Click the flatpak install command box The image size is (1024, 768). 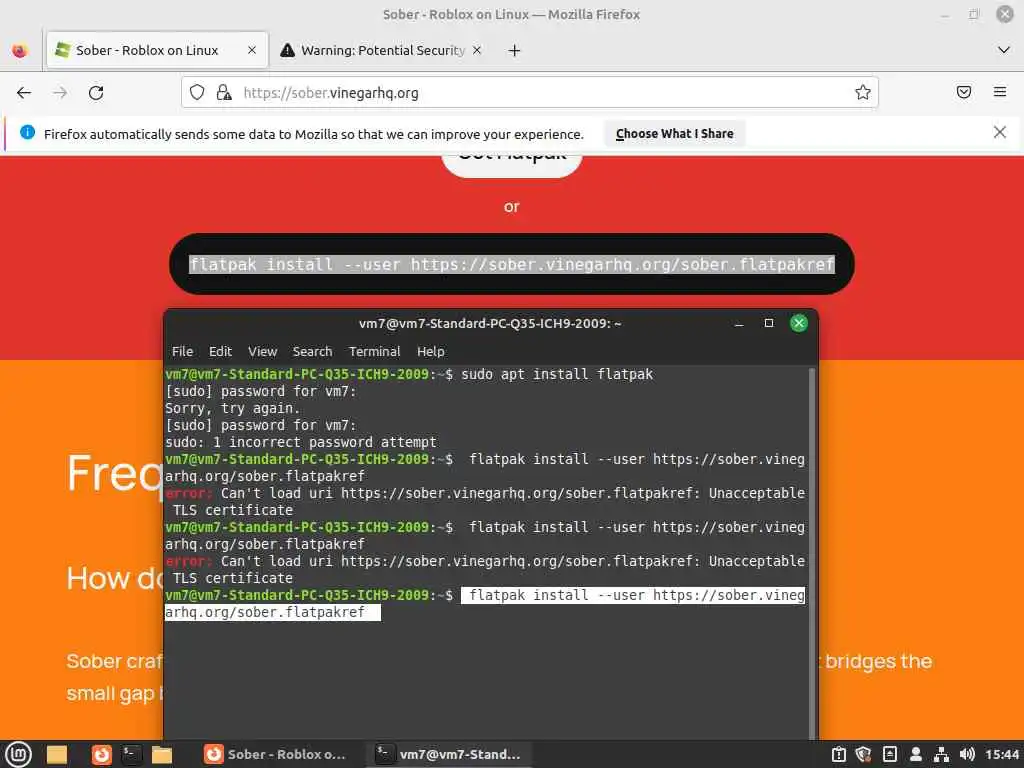[511, 264]
